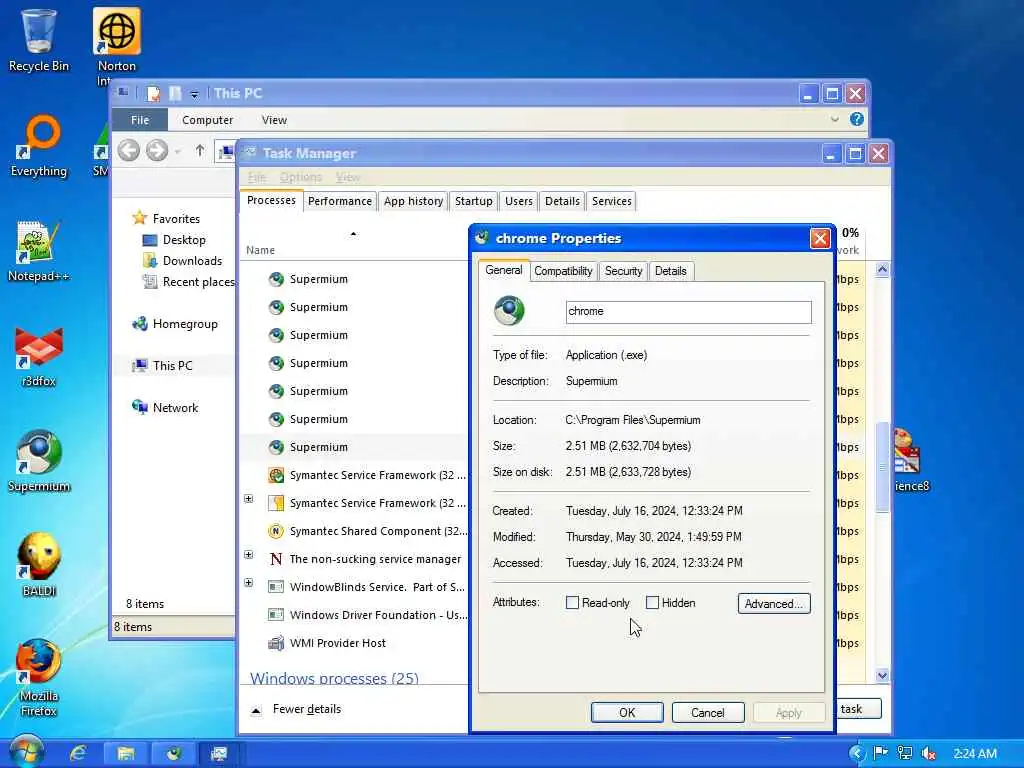
Task: Show hidden tray icons arrow
Action: pos(857,754)
